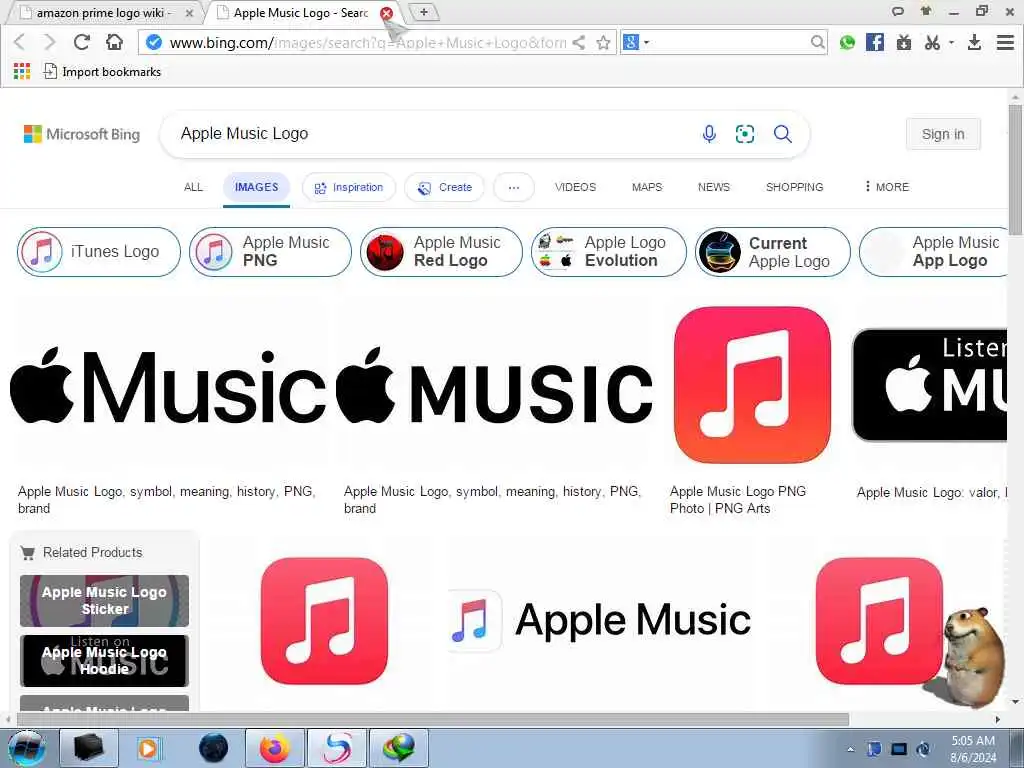
Task: Go to Microsoft Bing home logo
Action: pyautogui.click(x=82, y=134)
